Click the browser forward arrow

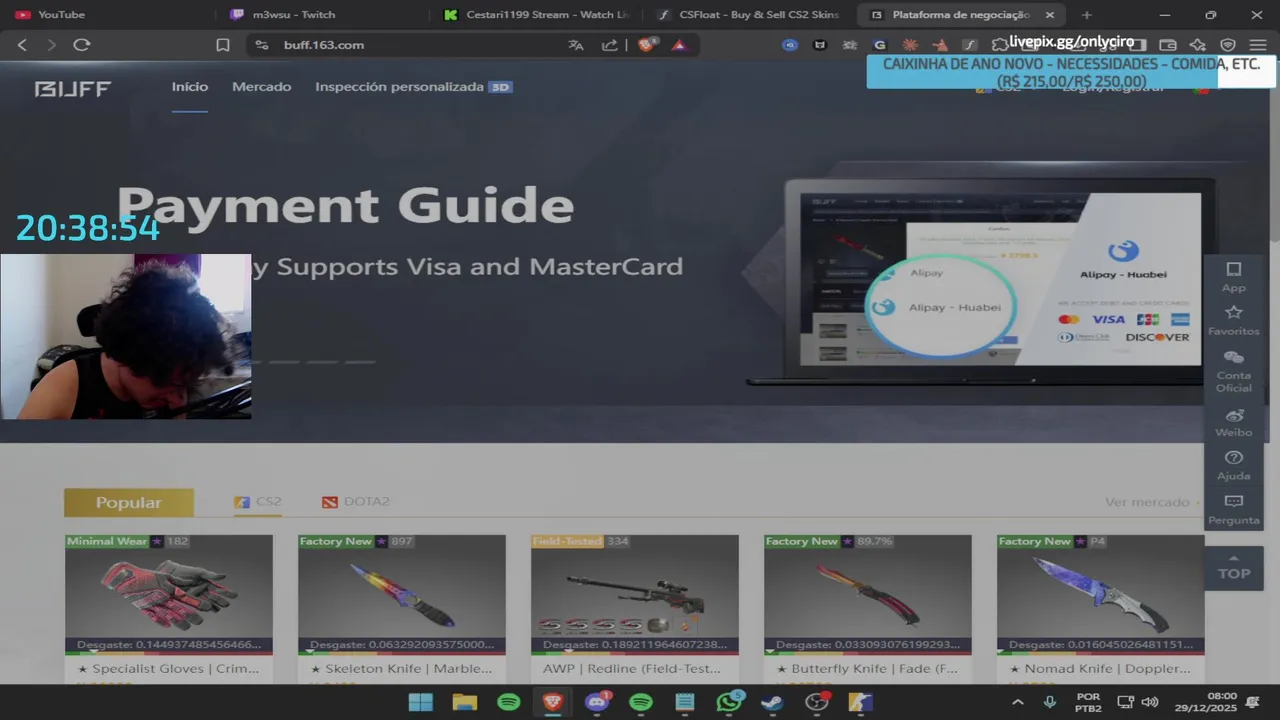[51, 45]
